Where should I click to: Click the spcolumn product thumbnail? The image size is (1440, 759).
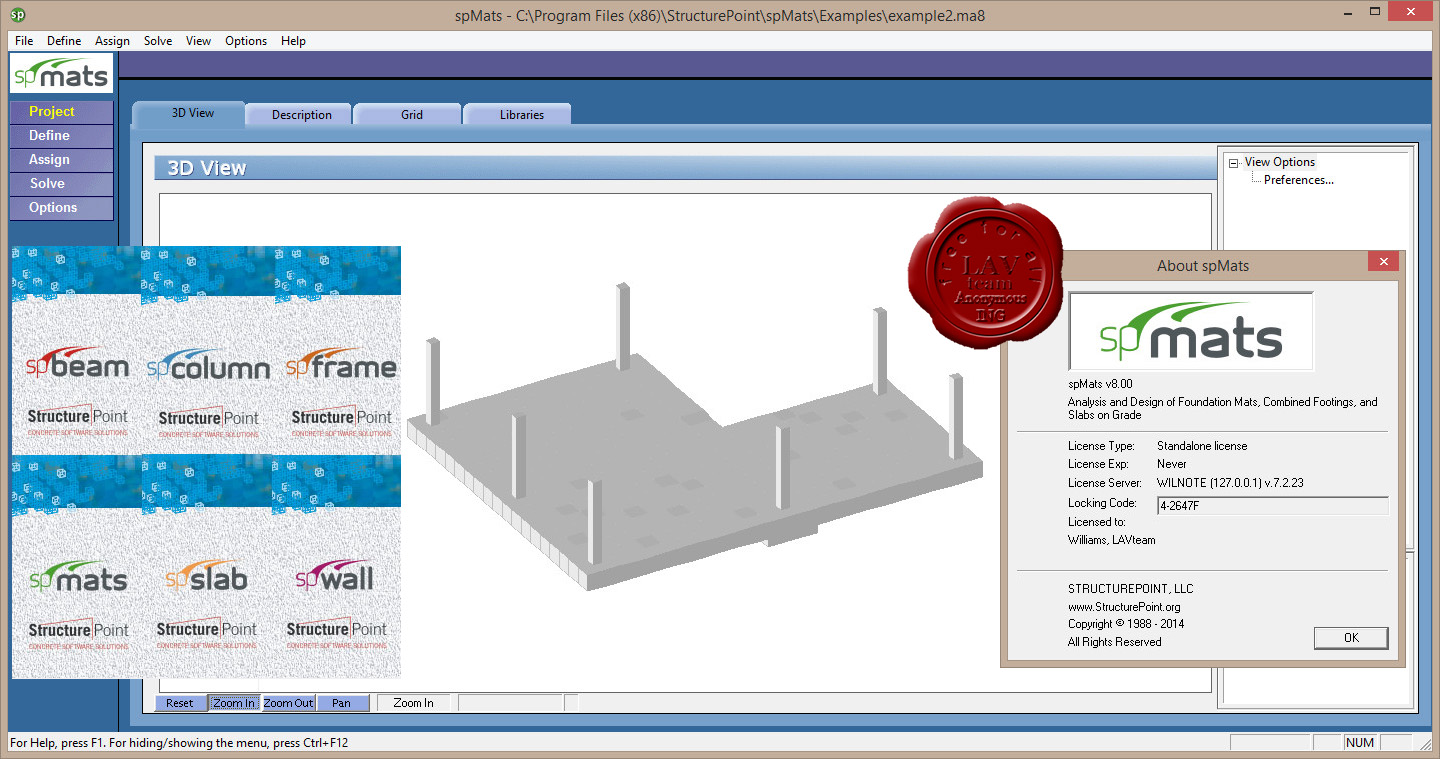tap(208, 350)
